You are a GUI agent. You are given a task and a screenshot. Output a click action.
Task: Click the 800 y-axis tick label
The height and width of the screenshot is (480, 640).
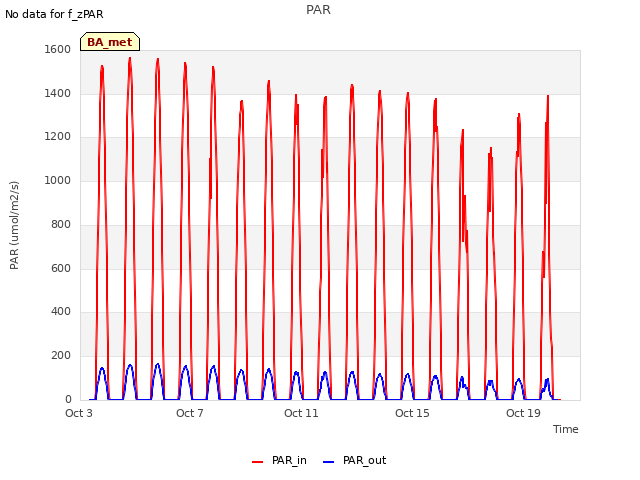(x=61, y=224)
